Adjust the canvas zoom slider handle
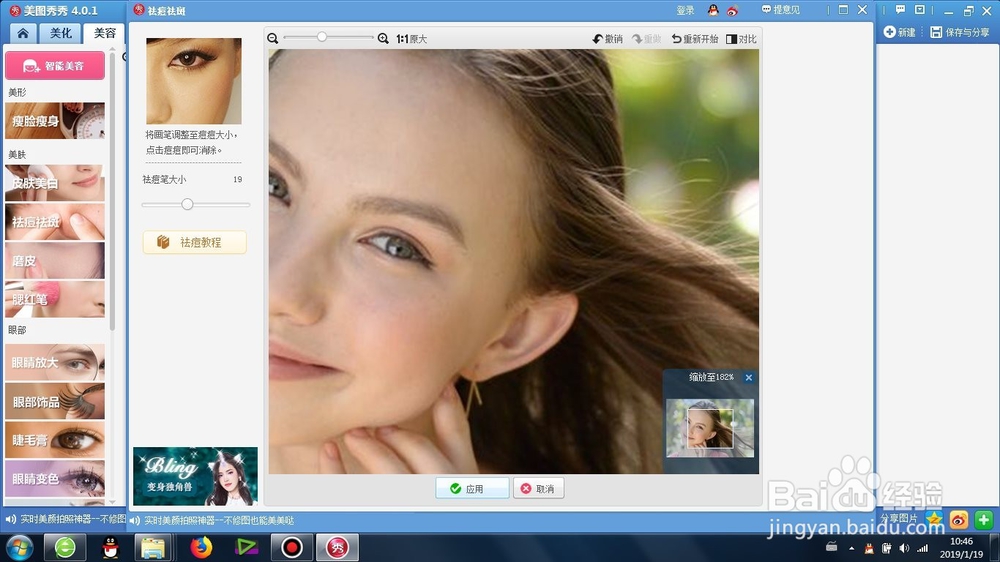The width and height of the screenshot is (1000, 562). [322, 37]
